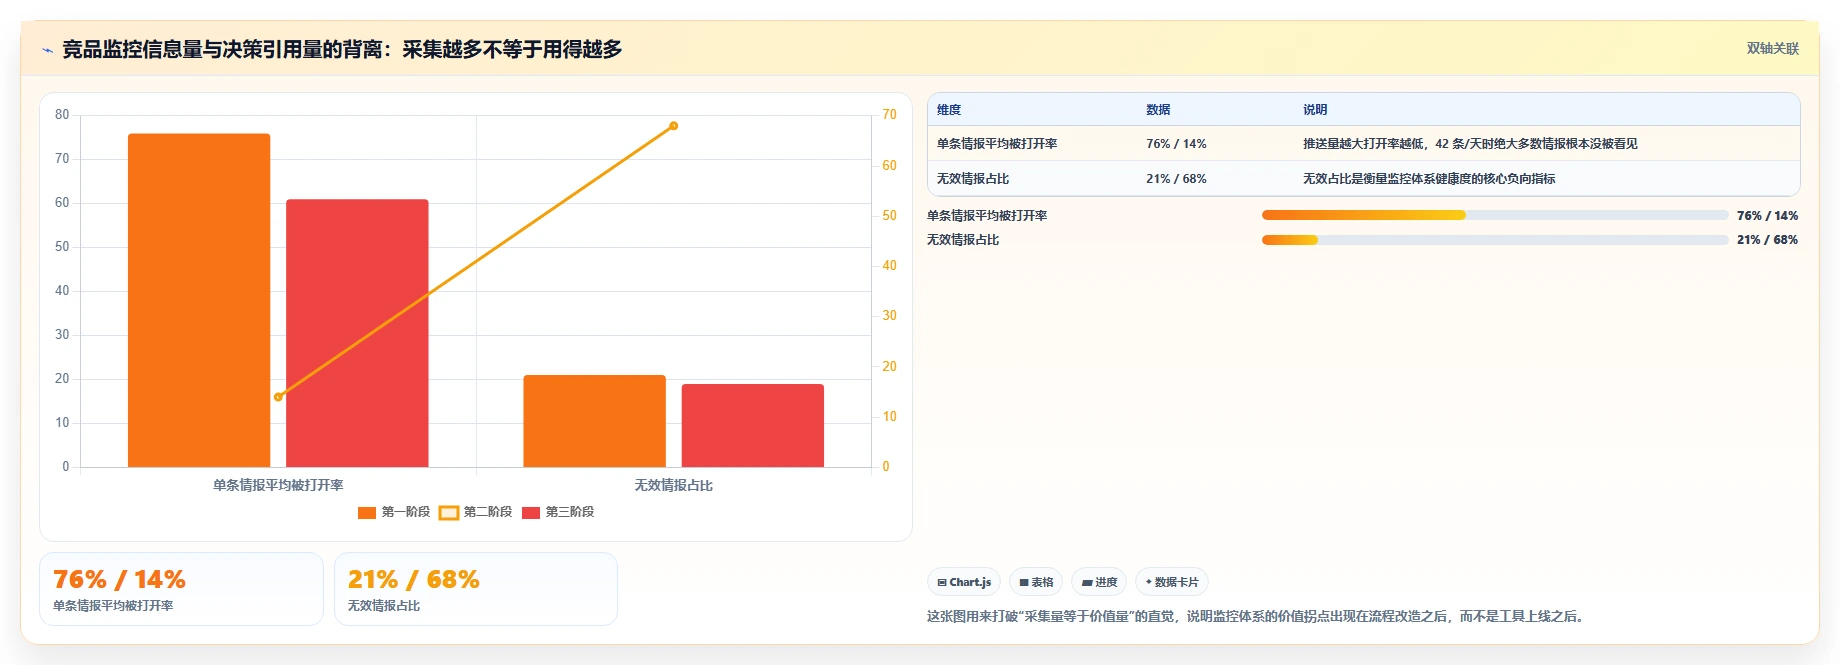Click the lightning icon beside the title
Screen dimensions: 1840x665
[47, 50]
